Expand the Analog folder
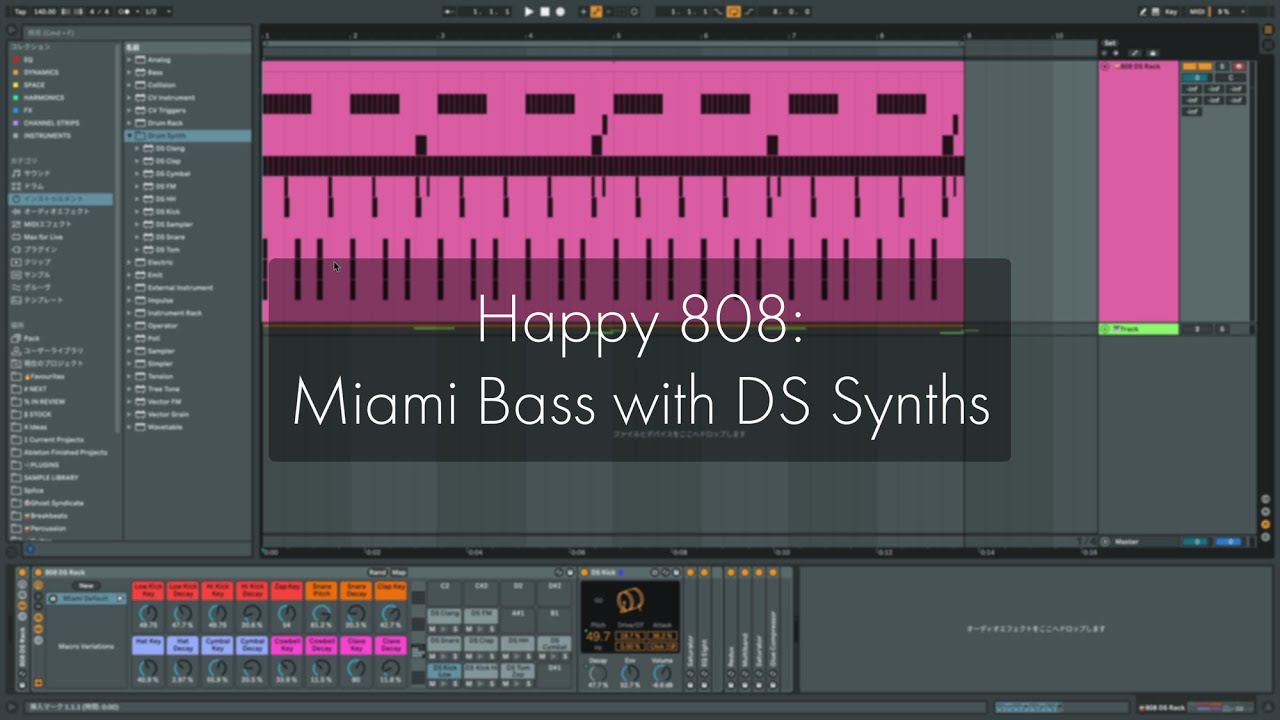The width and height of the screenshot is (1280, 720). pos(129,60)
